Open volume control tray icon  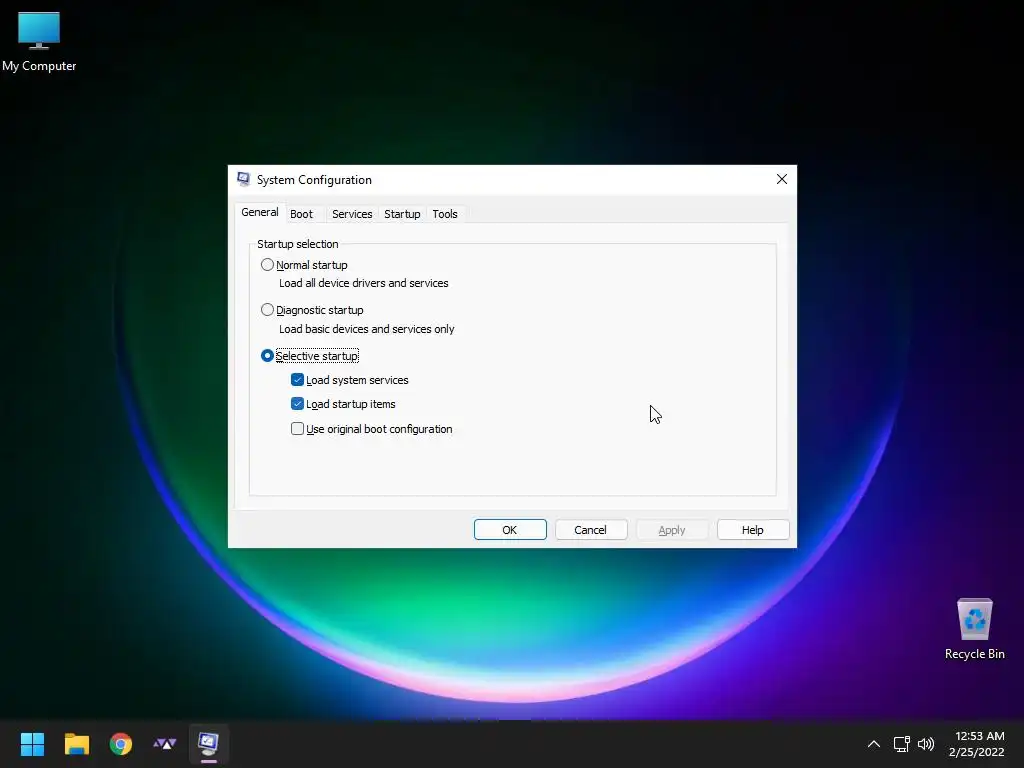coord(926,744)
